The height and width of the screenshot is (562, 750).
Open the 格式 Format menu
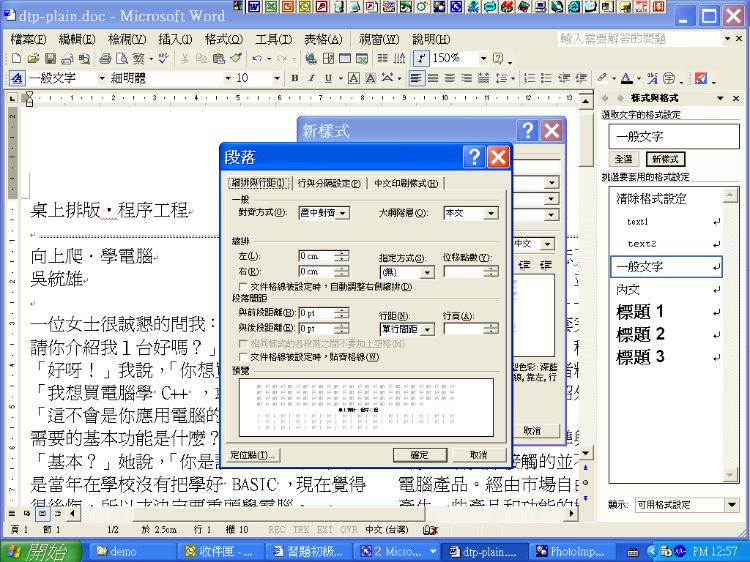224,39
